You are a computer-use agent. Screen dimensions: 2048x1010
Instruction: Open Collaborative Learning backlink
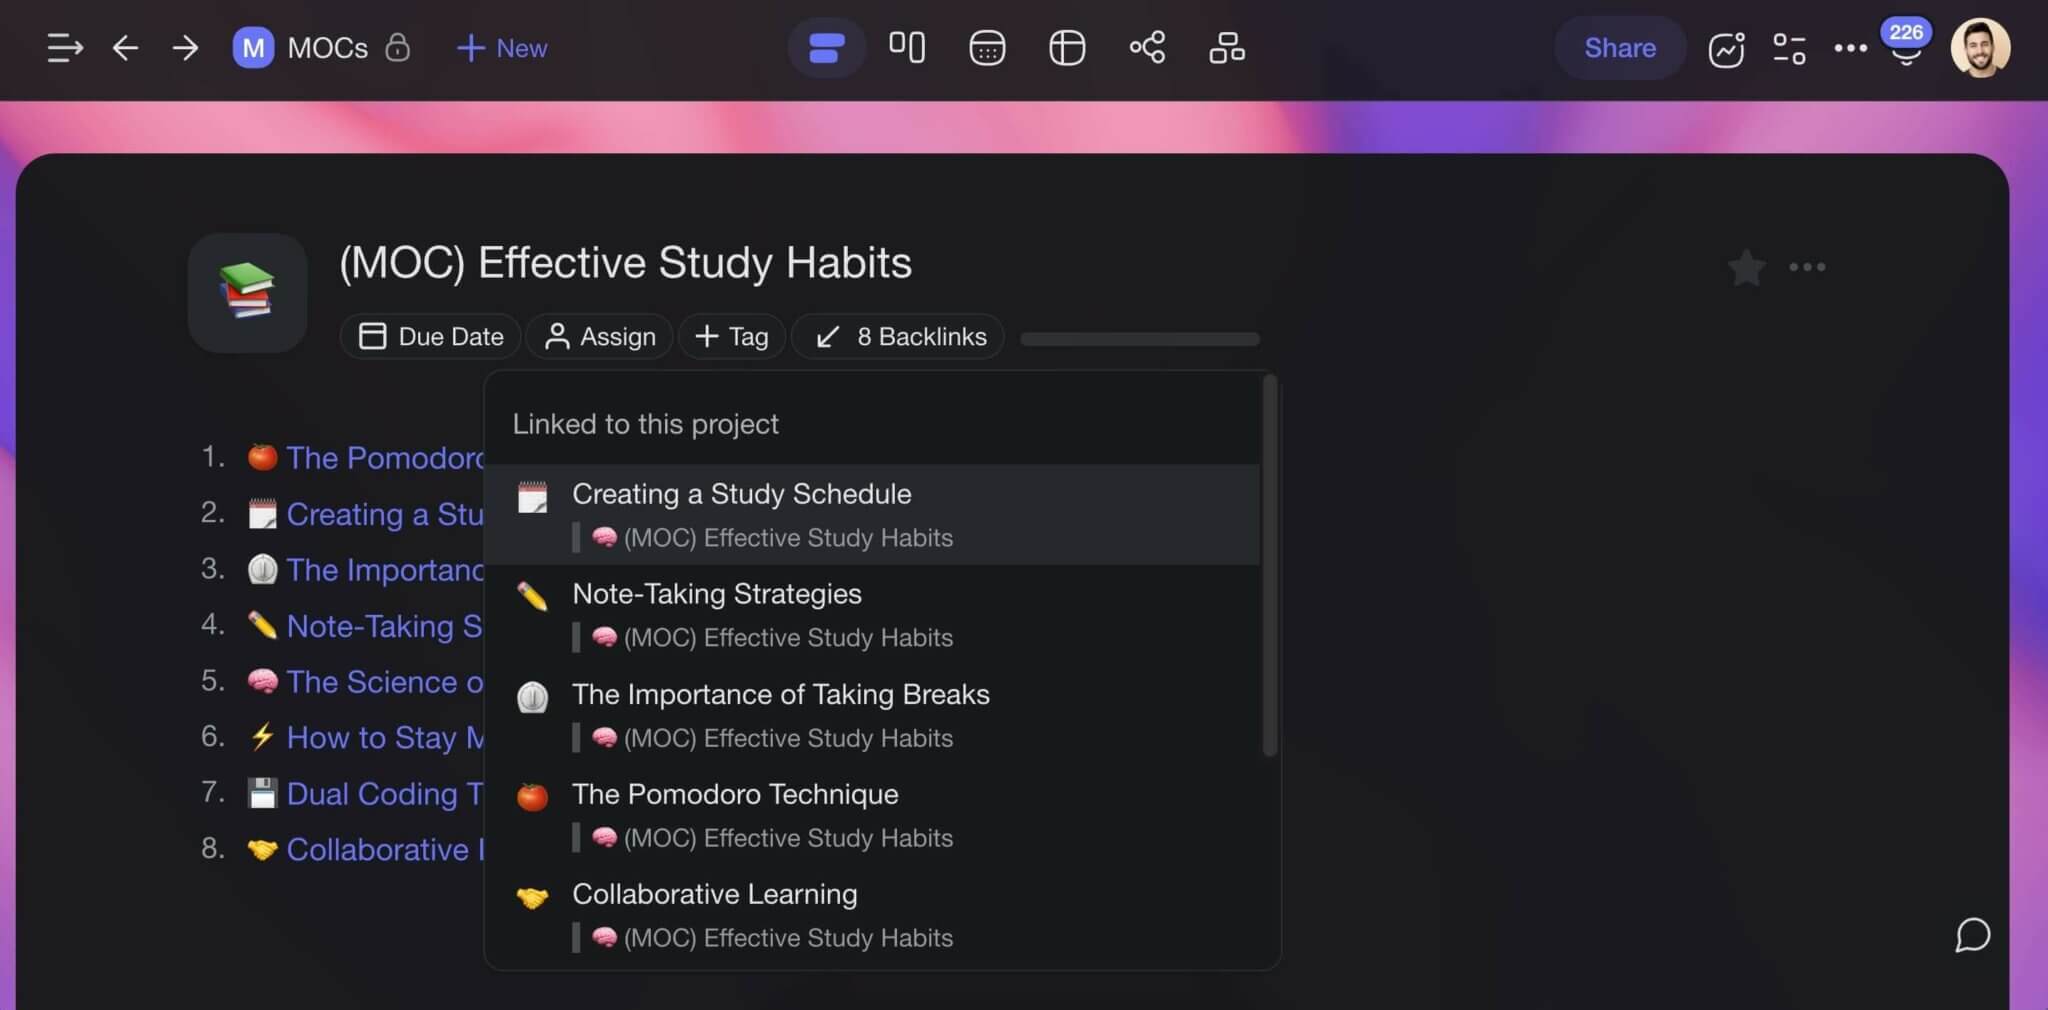(872, 914)
